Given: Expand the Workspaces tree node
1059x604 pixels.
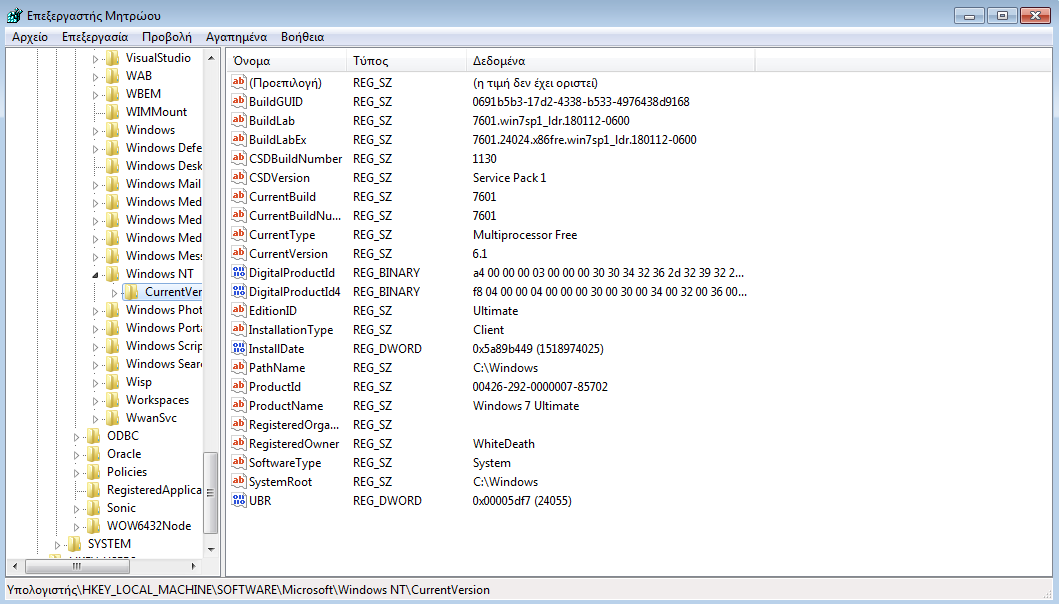Looking at the screenshot, I should (95, 401).
